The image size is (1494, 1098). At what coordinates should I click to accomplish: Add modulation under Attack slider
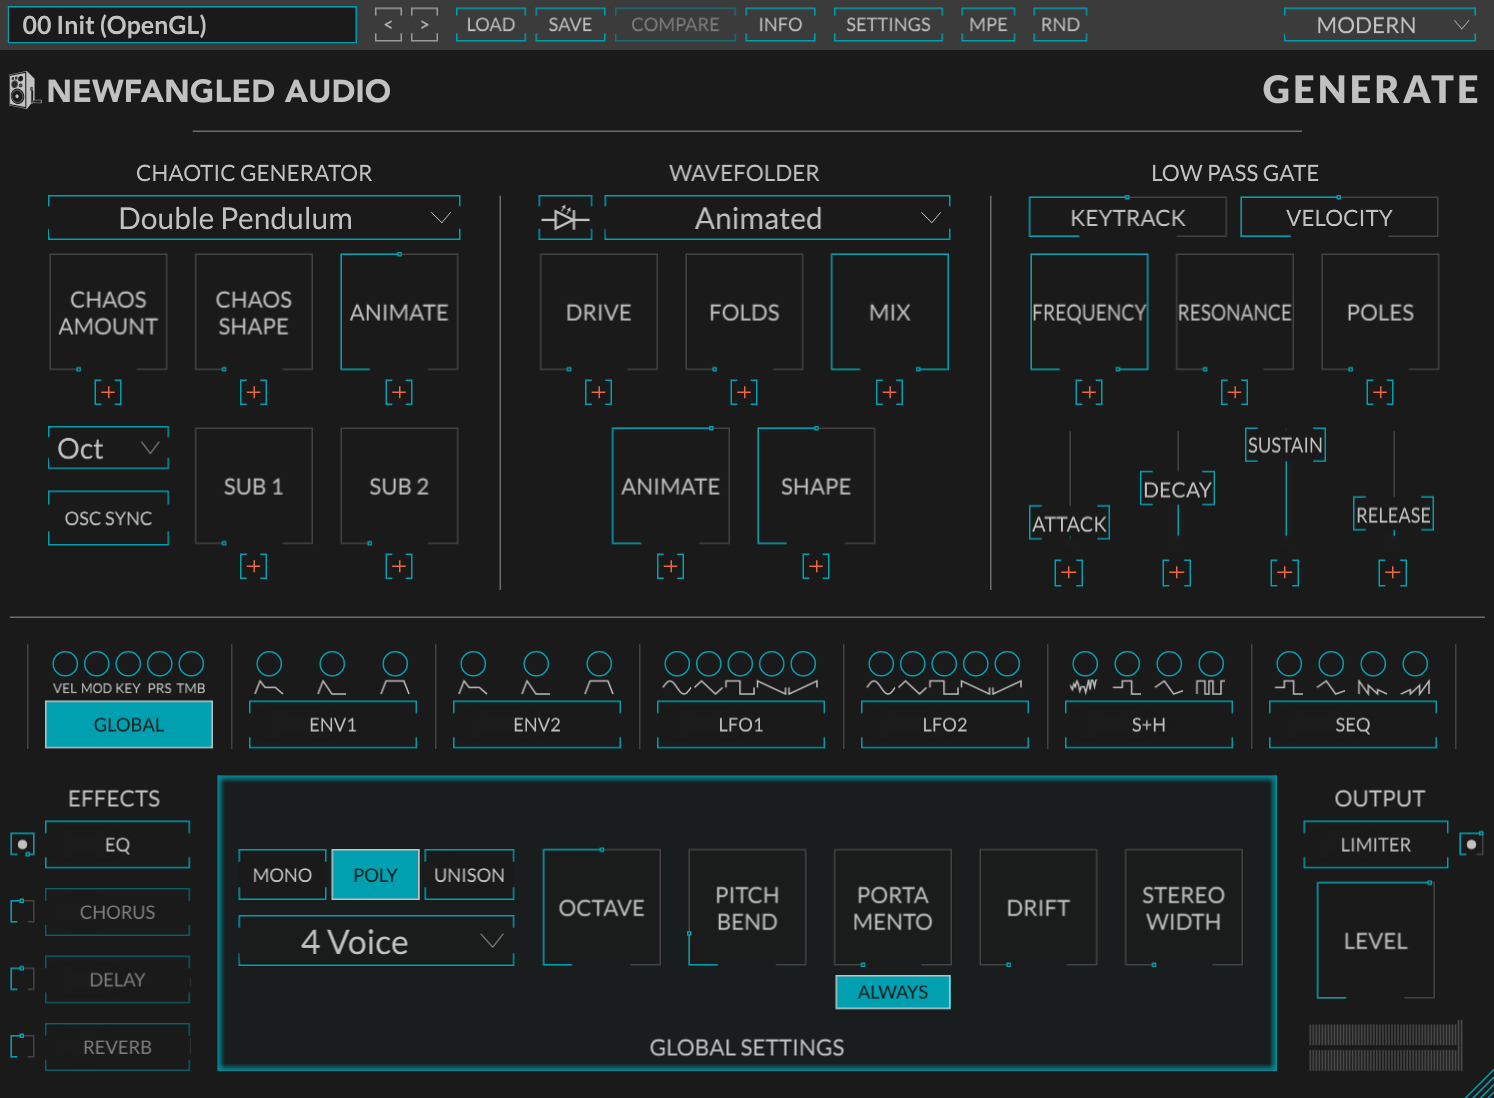(1069, 572)
